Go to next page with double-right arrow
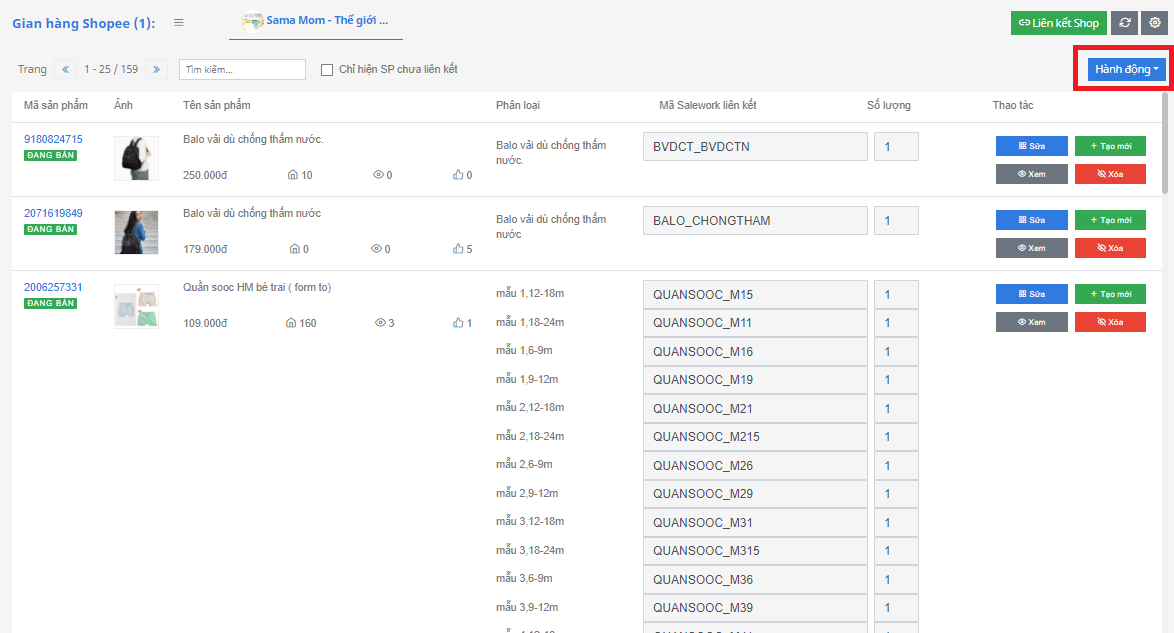The width and height of the screenshot is (1174, 633). pyautogui.click(x=156, y=69)
